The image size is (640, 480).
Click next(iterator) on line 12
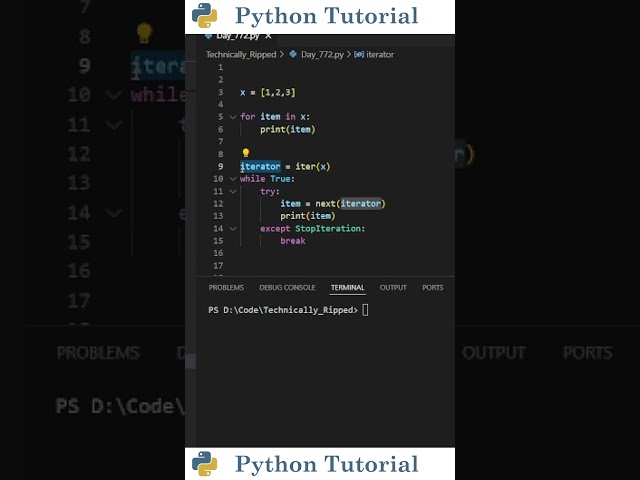click(x=350, y=204)
